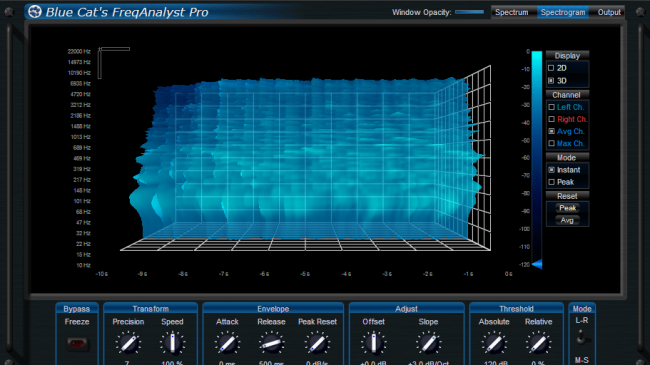Enable the 2D display checkbox
This screenshot has width=650, height=365.
coord(551,68)
